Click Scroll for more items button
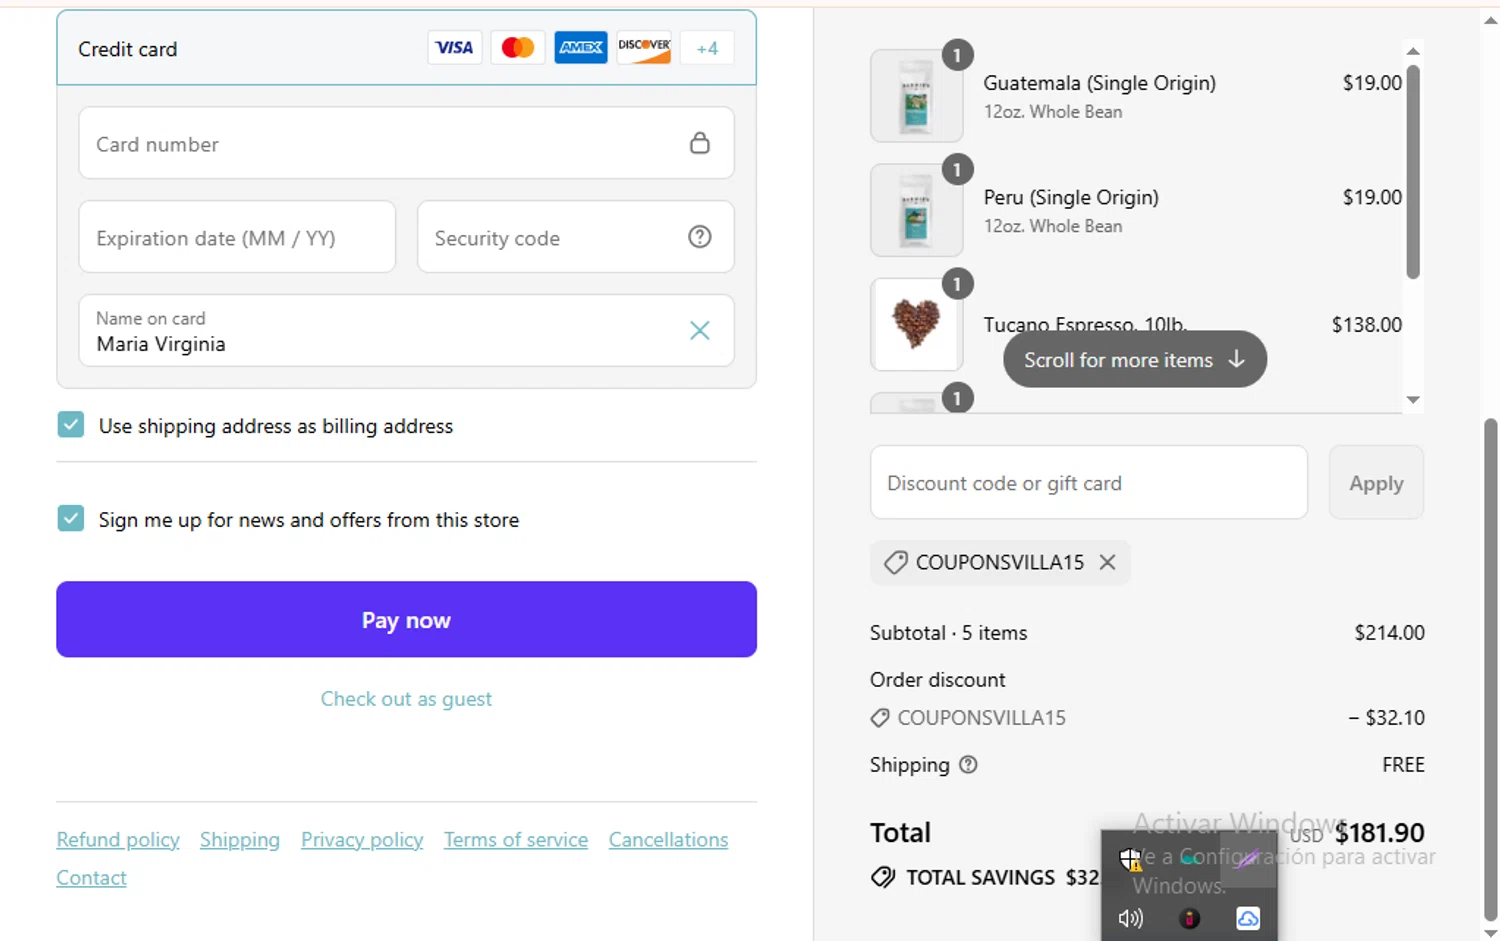The width and height of the screenshot is (1500, 941). [x=1135, y=359]
